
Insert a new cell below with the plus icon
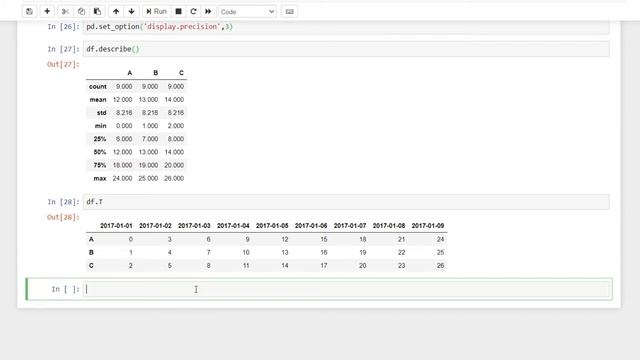pos(47,11)
